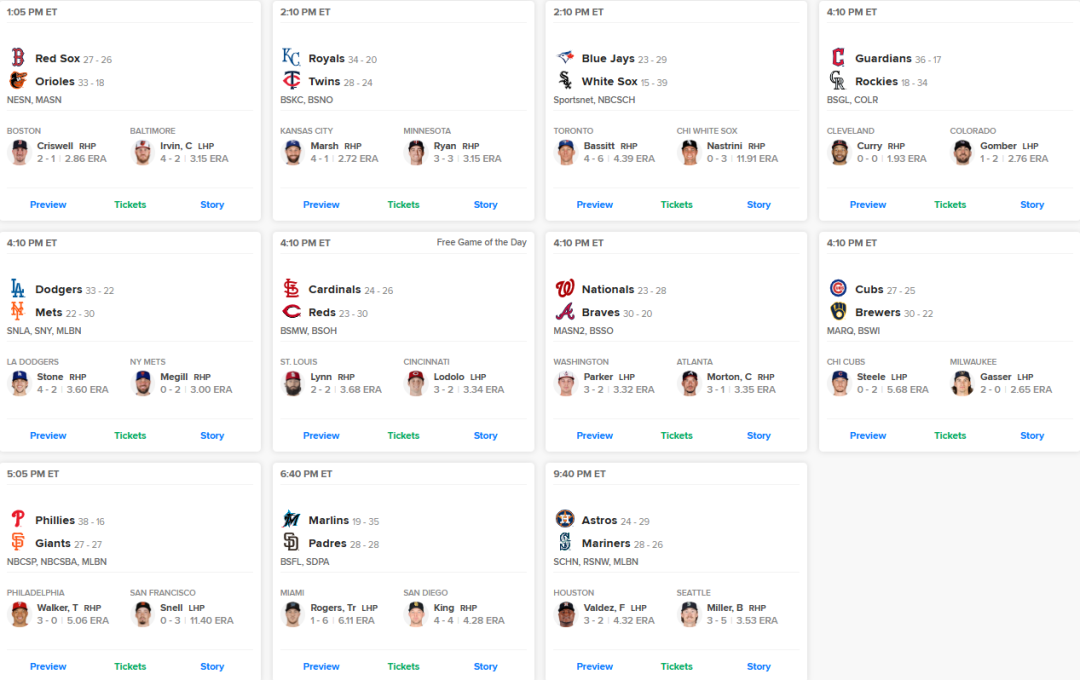
Task: Buy Tickets for Marlins vs Padres
Action: click(404, 666)
